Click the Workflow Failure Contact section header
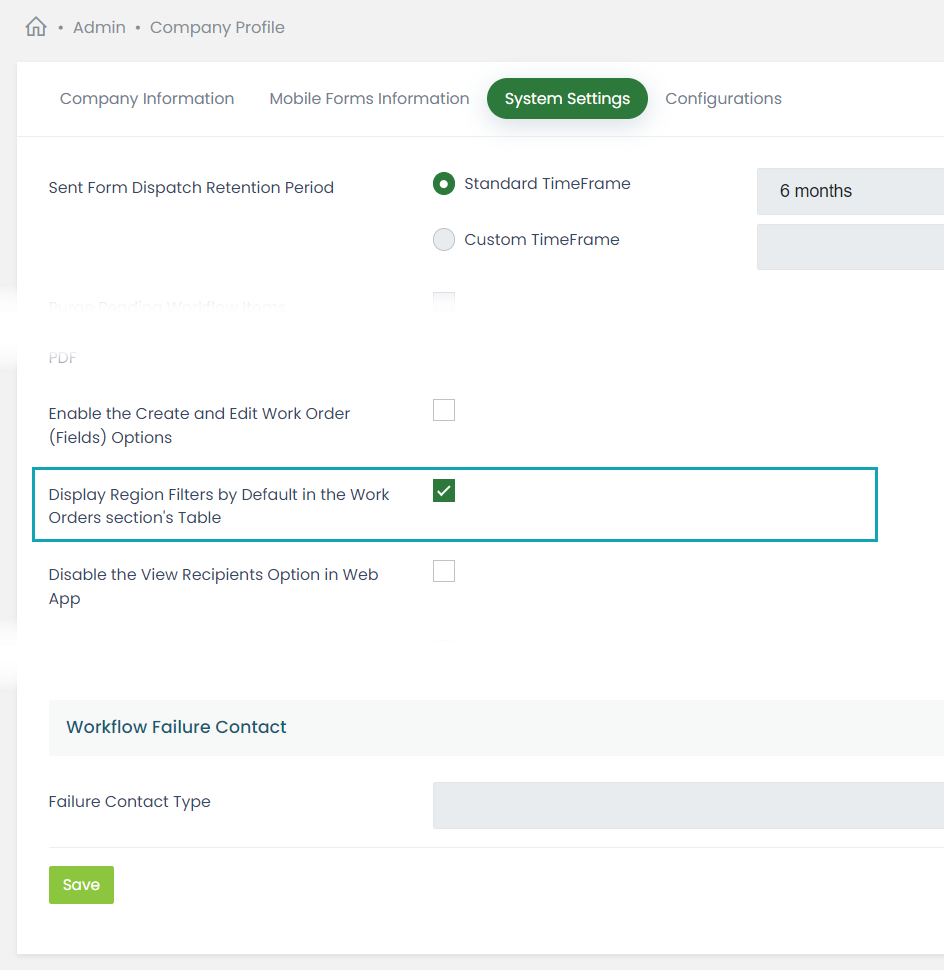944x970 pixels. tap(177, 727)
